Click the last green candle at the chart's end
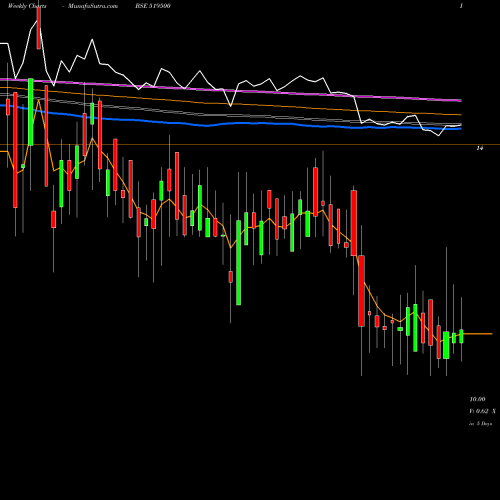Image resolution: width=500 pixels, height=500 pixels. tap(461, 336)
